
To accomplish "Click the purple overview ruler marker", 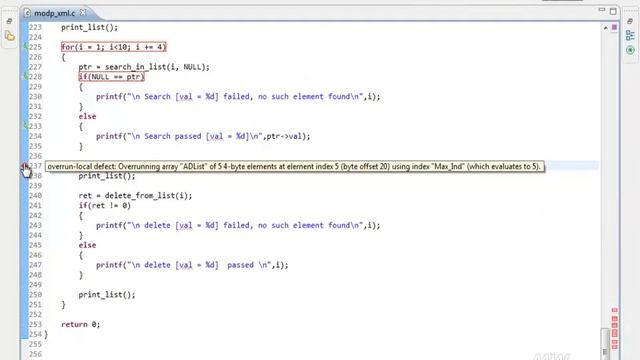I will 614,27.
